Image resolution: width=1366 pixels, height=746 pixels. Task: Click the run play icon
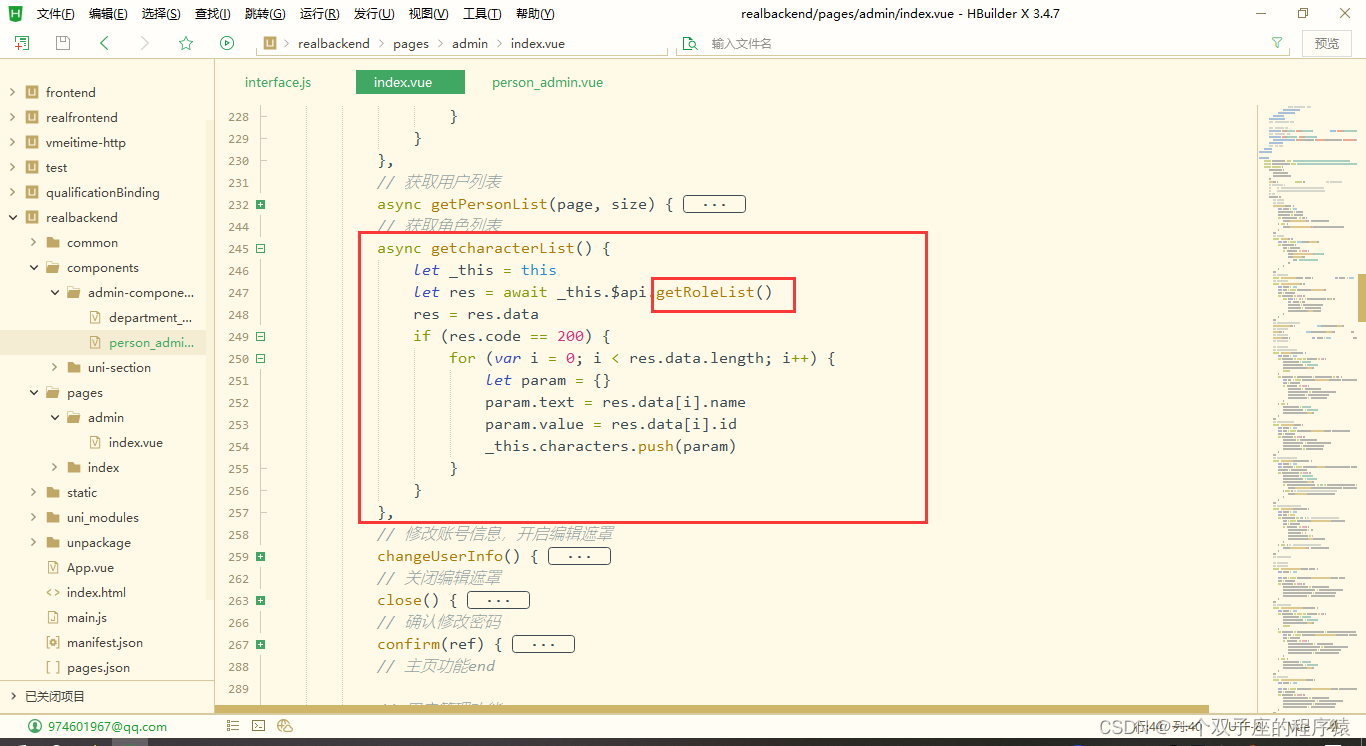coord(227,43)
